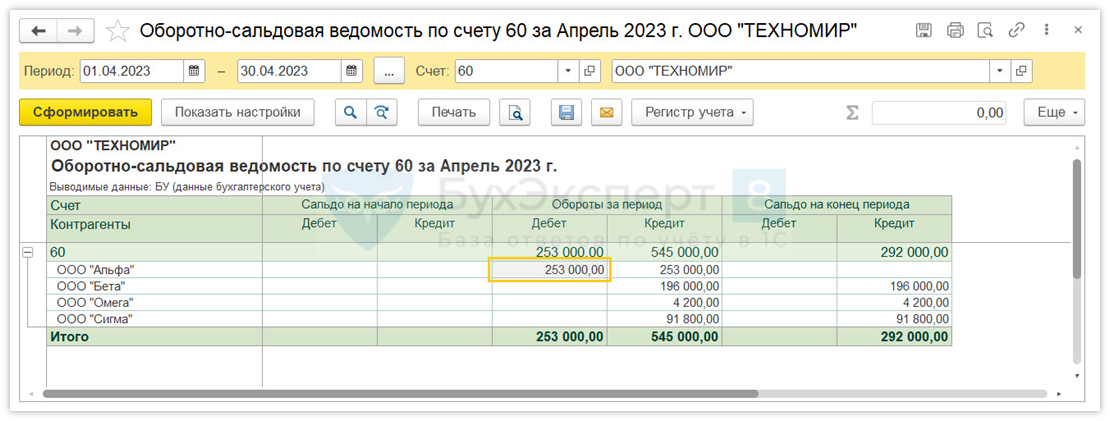1110x421 pixels.
Task: Click the Сформировать button
Action: (85, 113)
